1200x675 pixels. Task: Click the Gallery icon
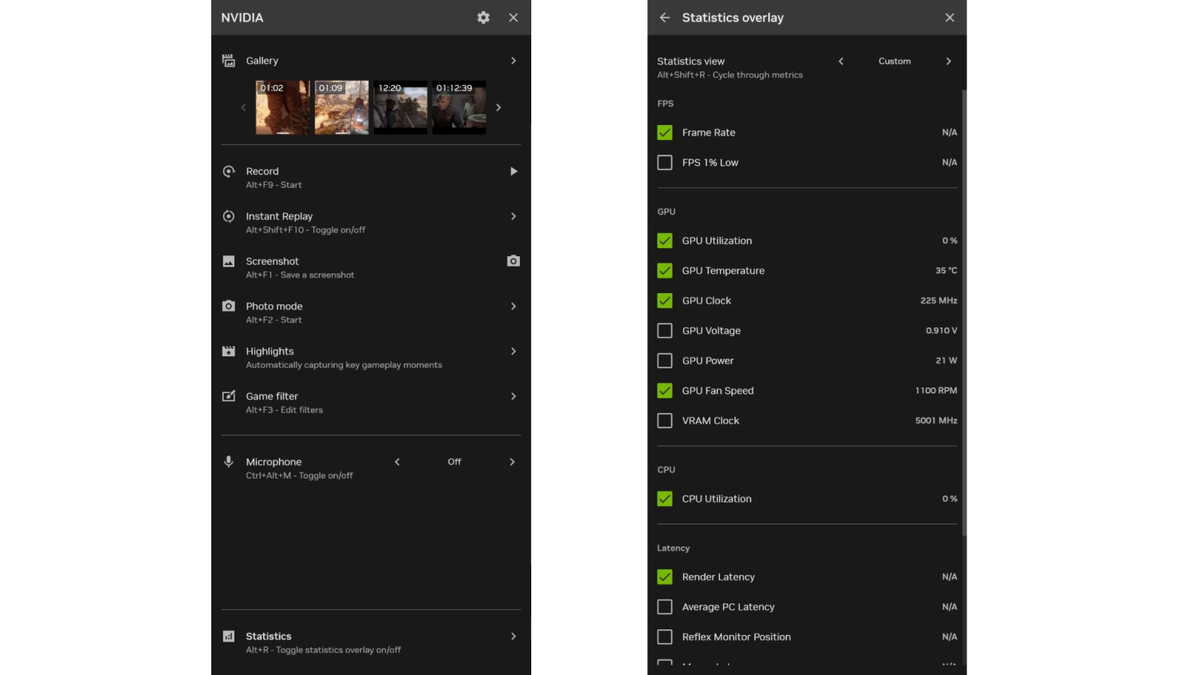click(x=229, y=61)
